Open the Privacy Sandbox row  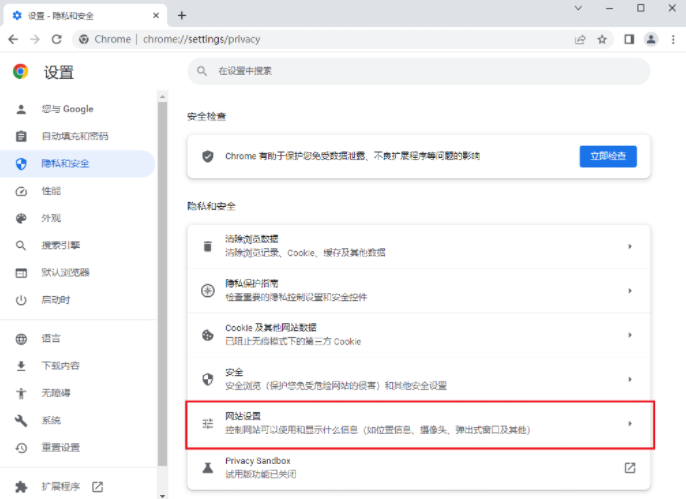419,468
